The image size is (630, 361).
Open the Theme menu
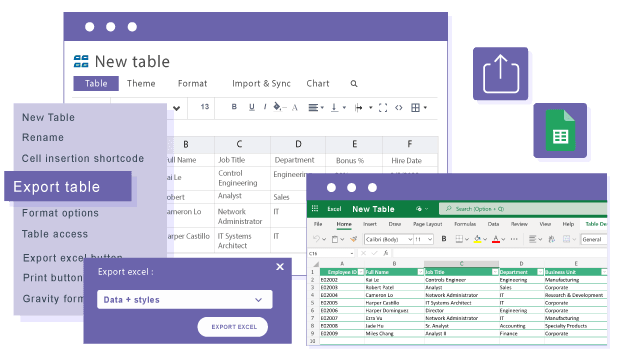(141, 83)
